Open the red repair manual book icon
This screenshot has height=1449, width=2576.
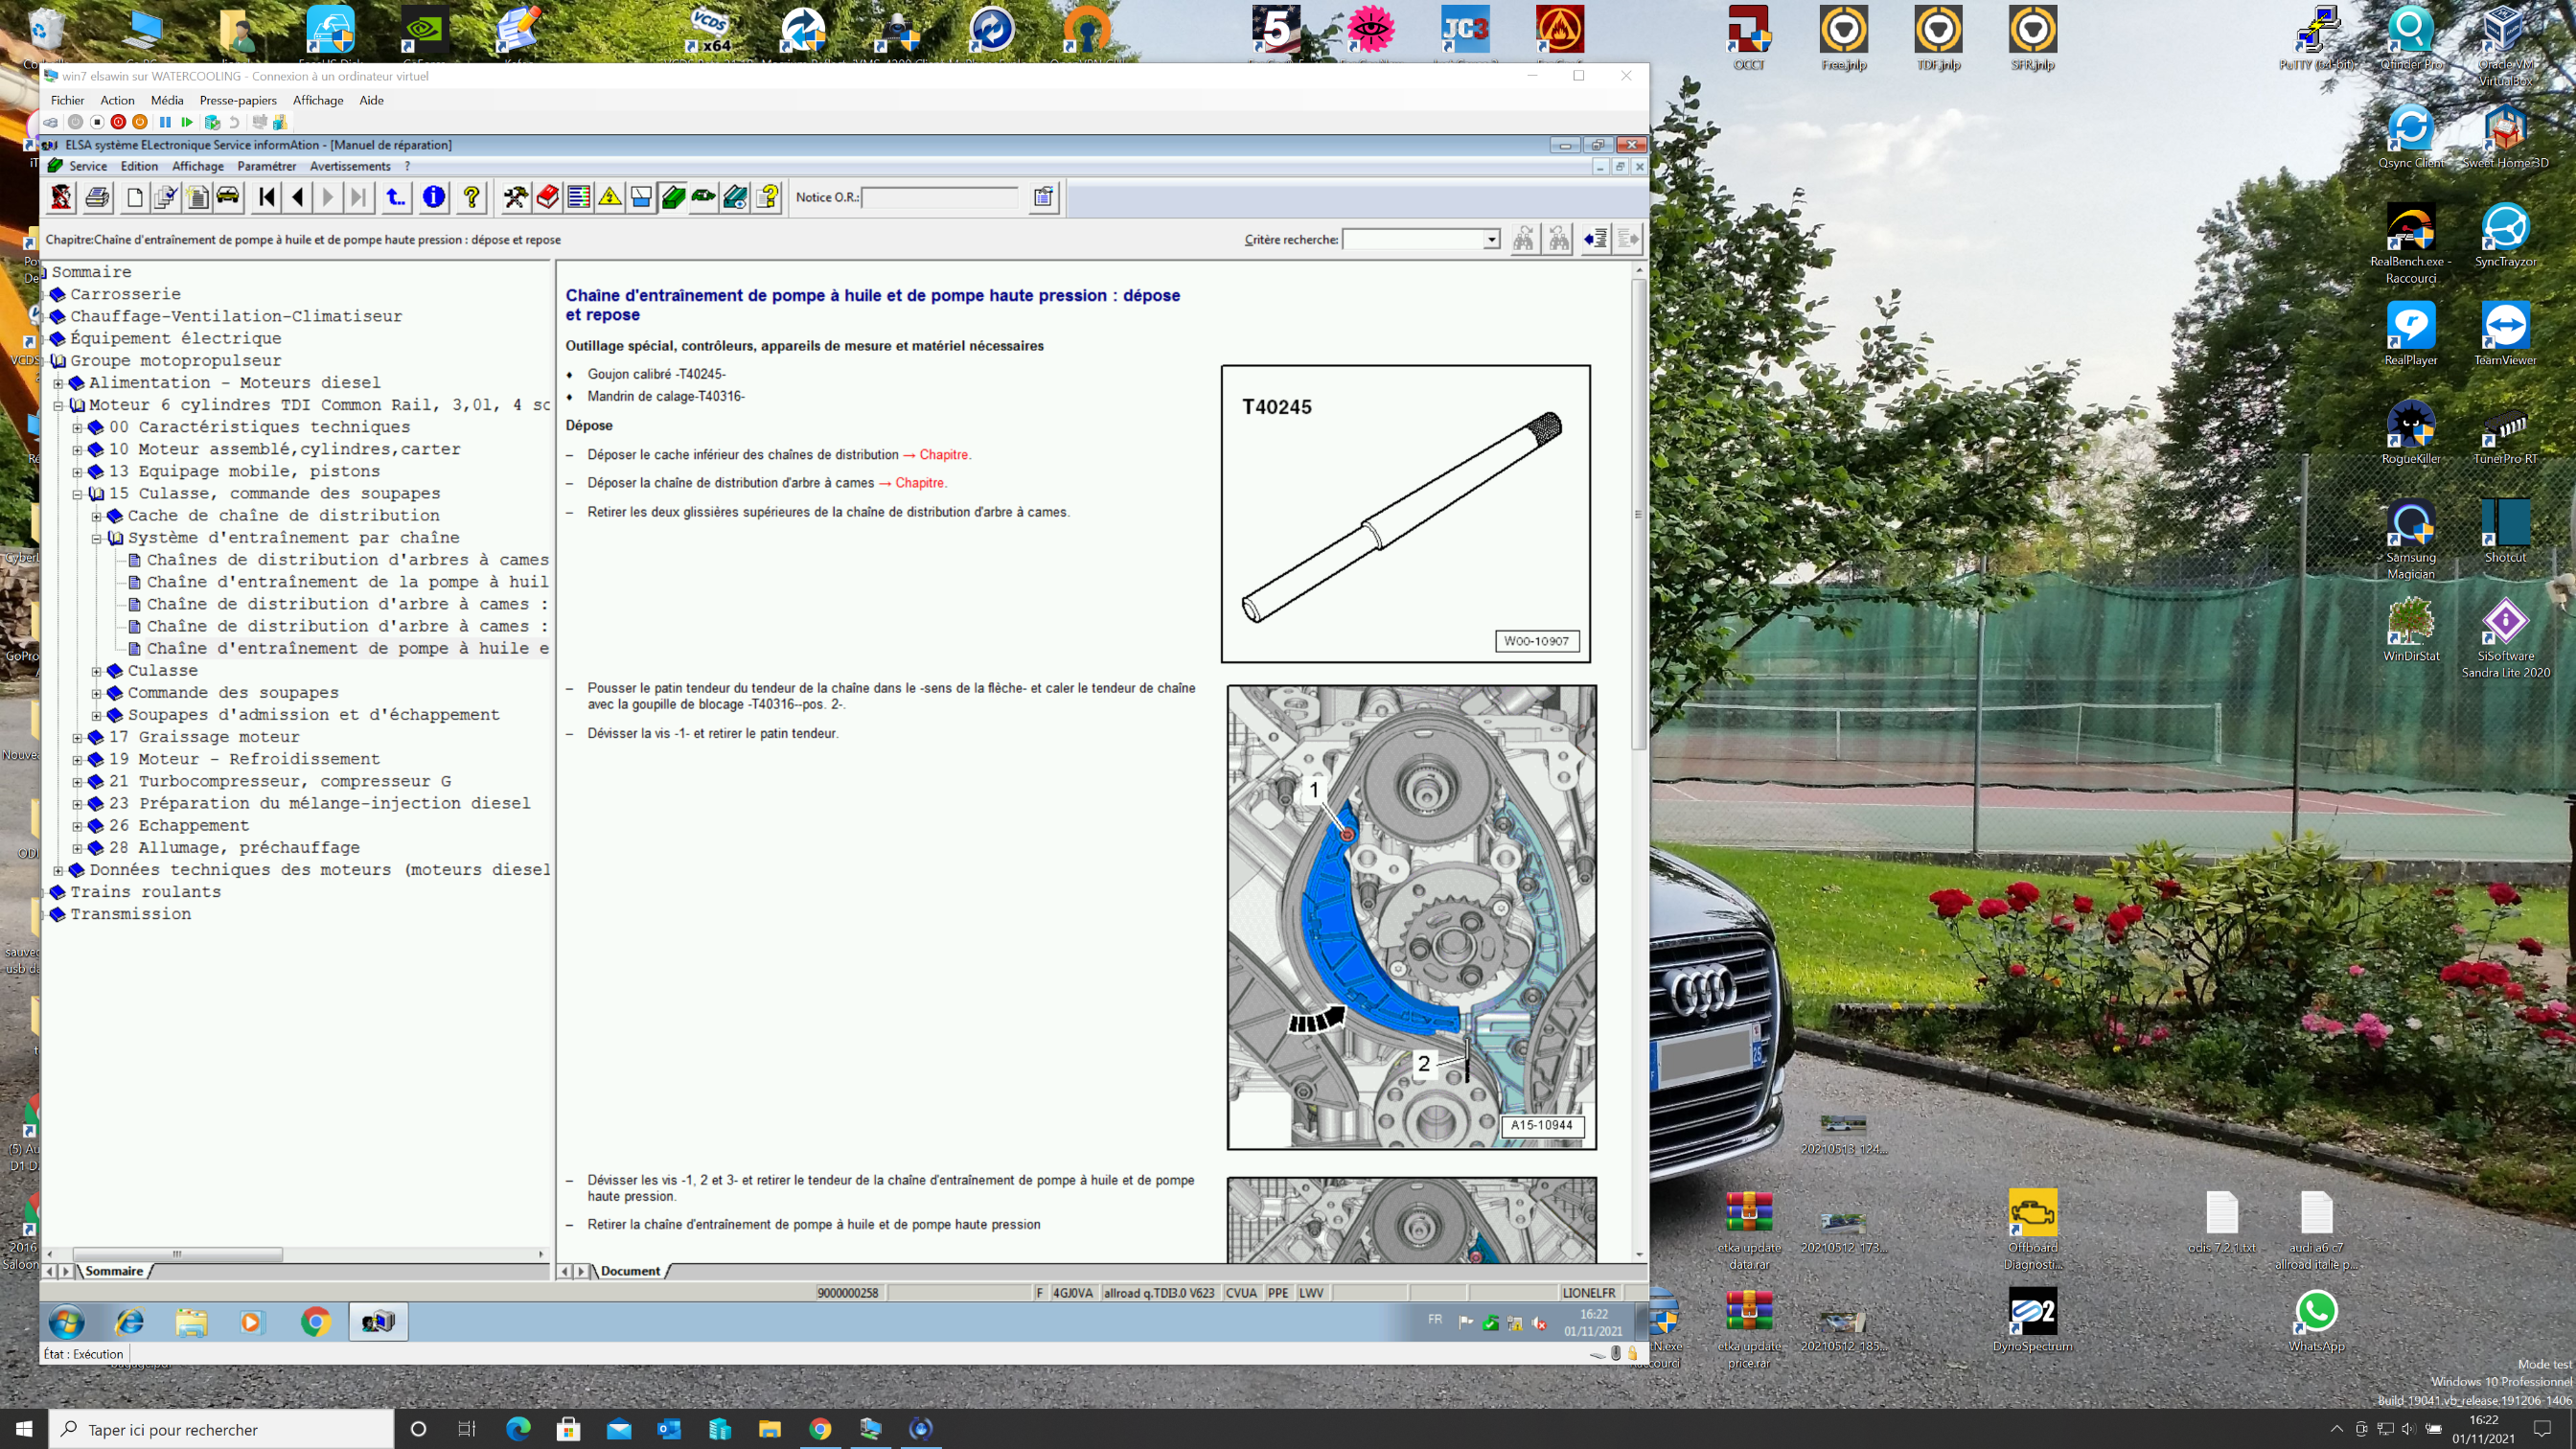pyautogui.click(x=547, y=197)
